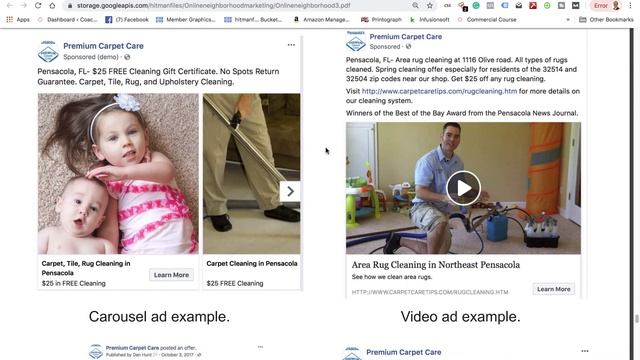Open the tag extension with badge 2
Screen dimensions: 640x360
tap(462, 6)
